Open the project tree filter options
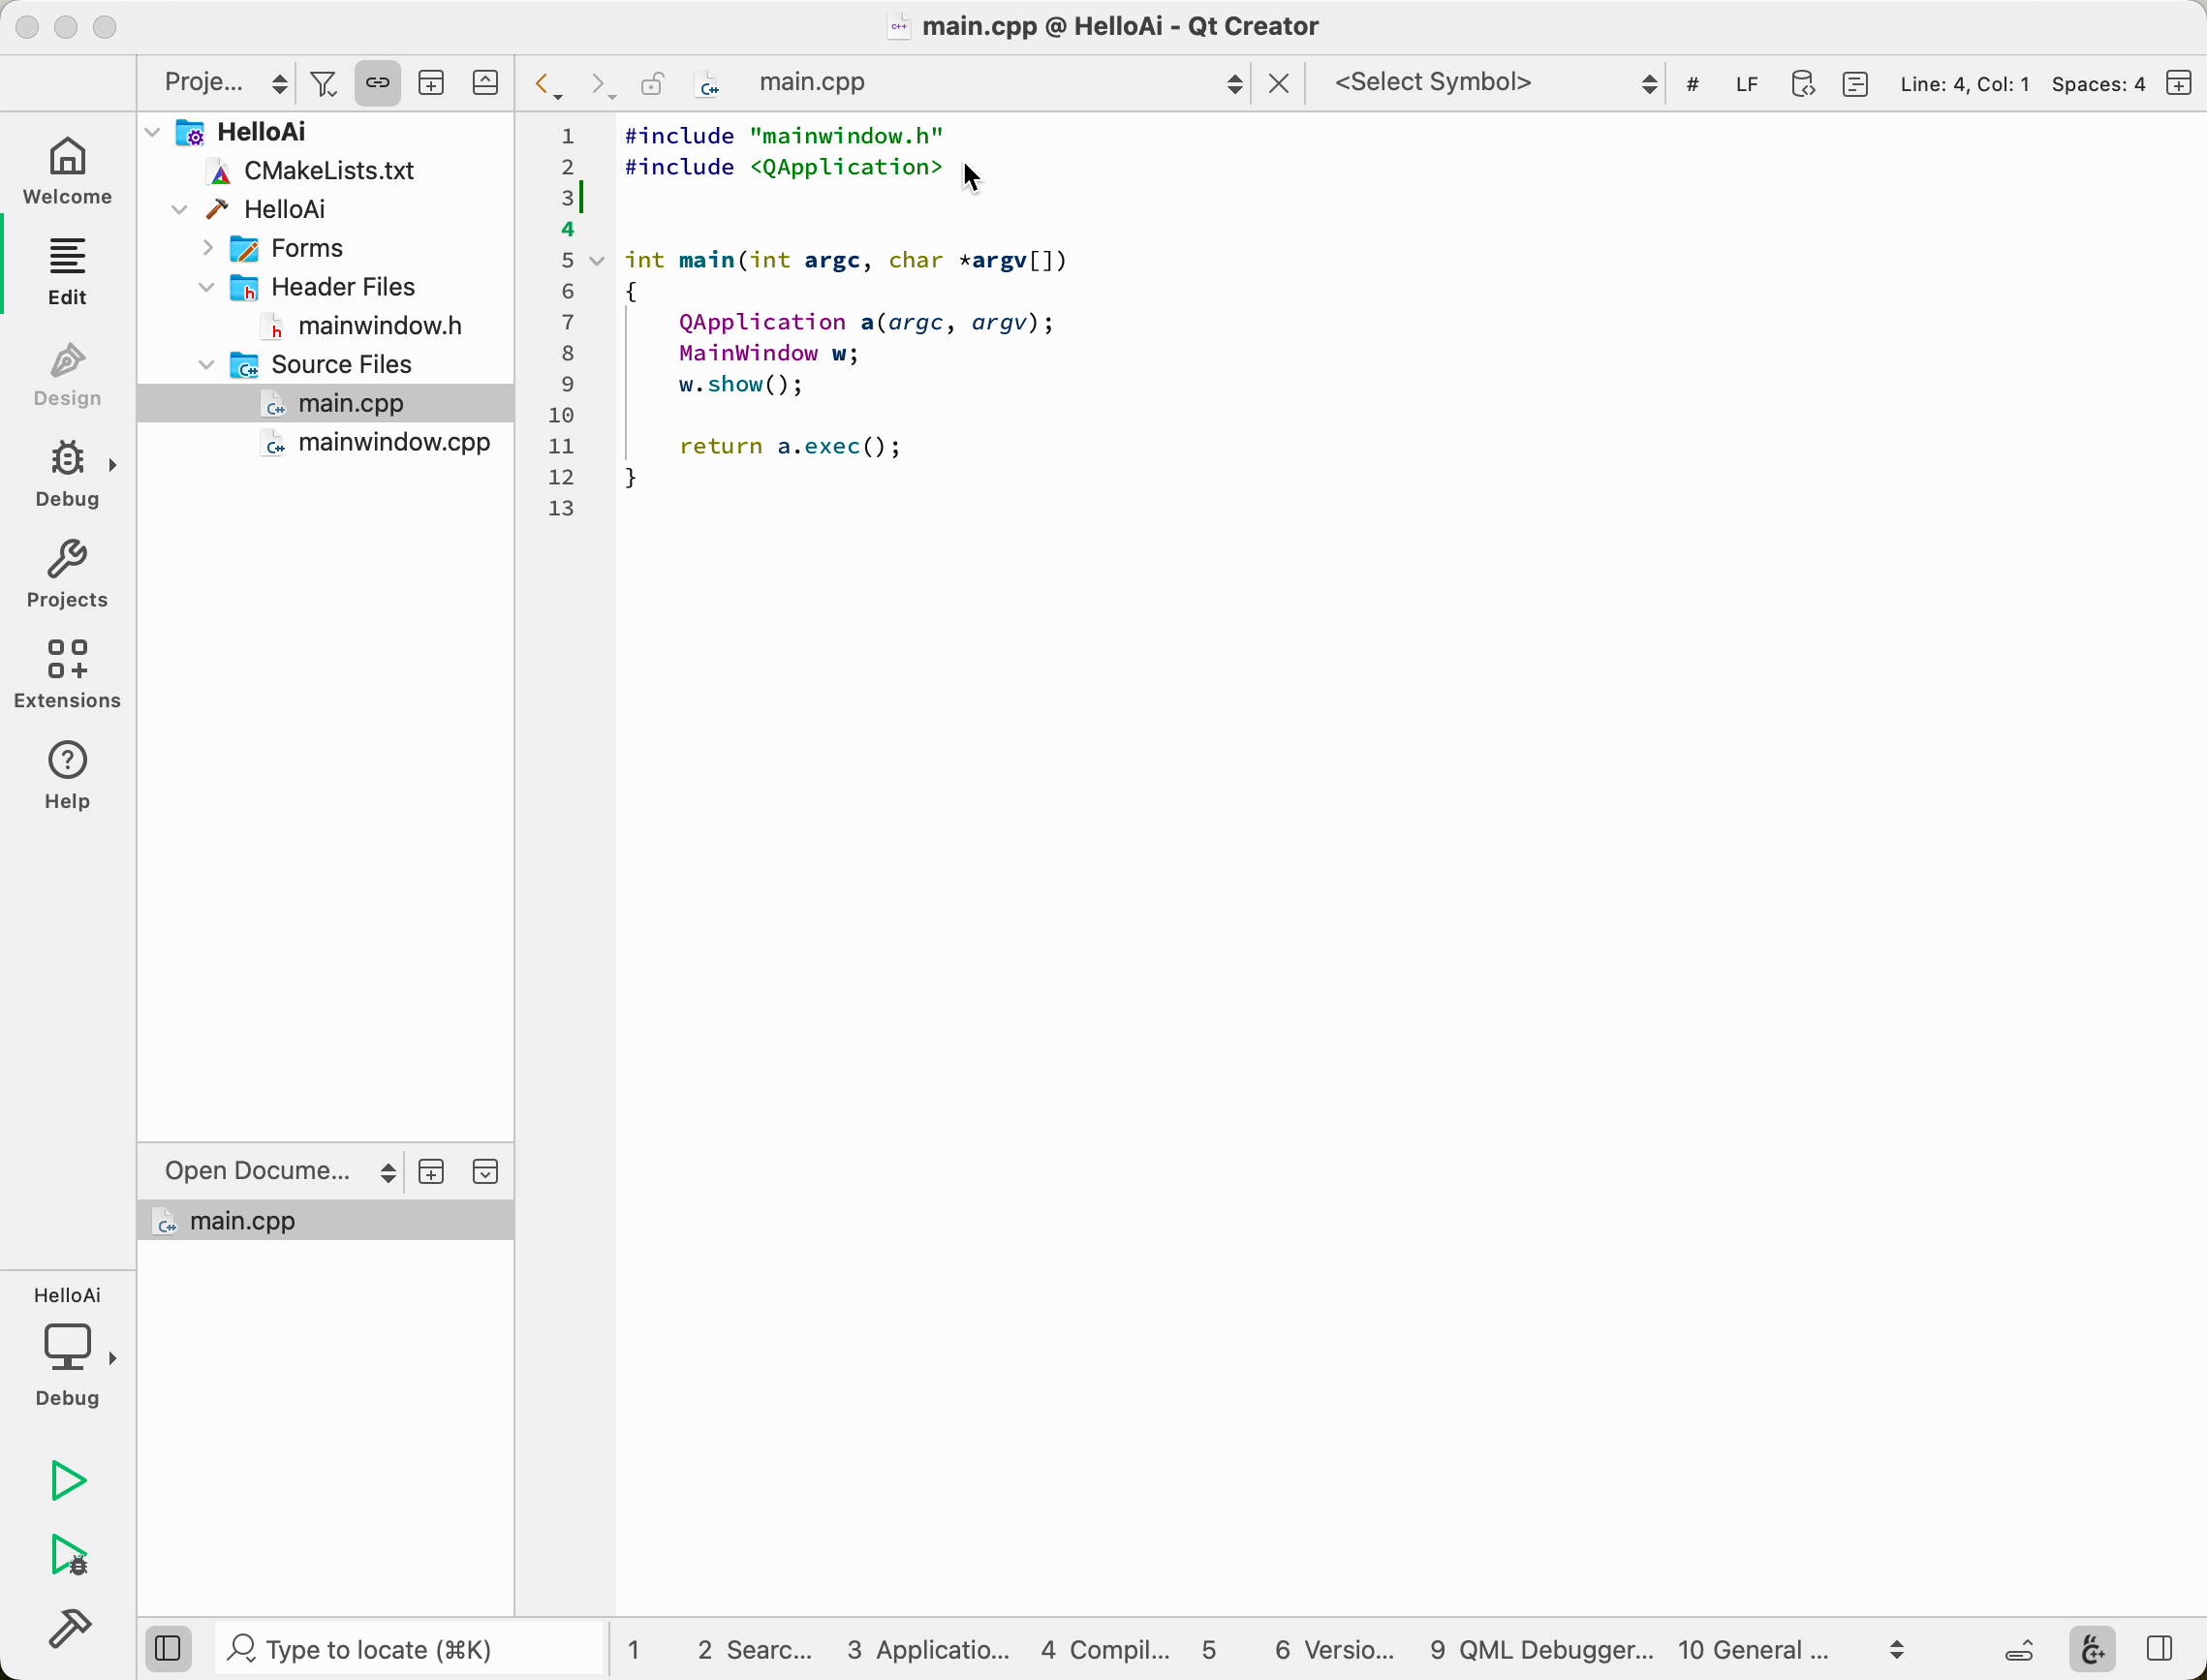Screen dimensions: 2207x1680 tap(324, 83)
